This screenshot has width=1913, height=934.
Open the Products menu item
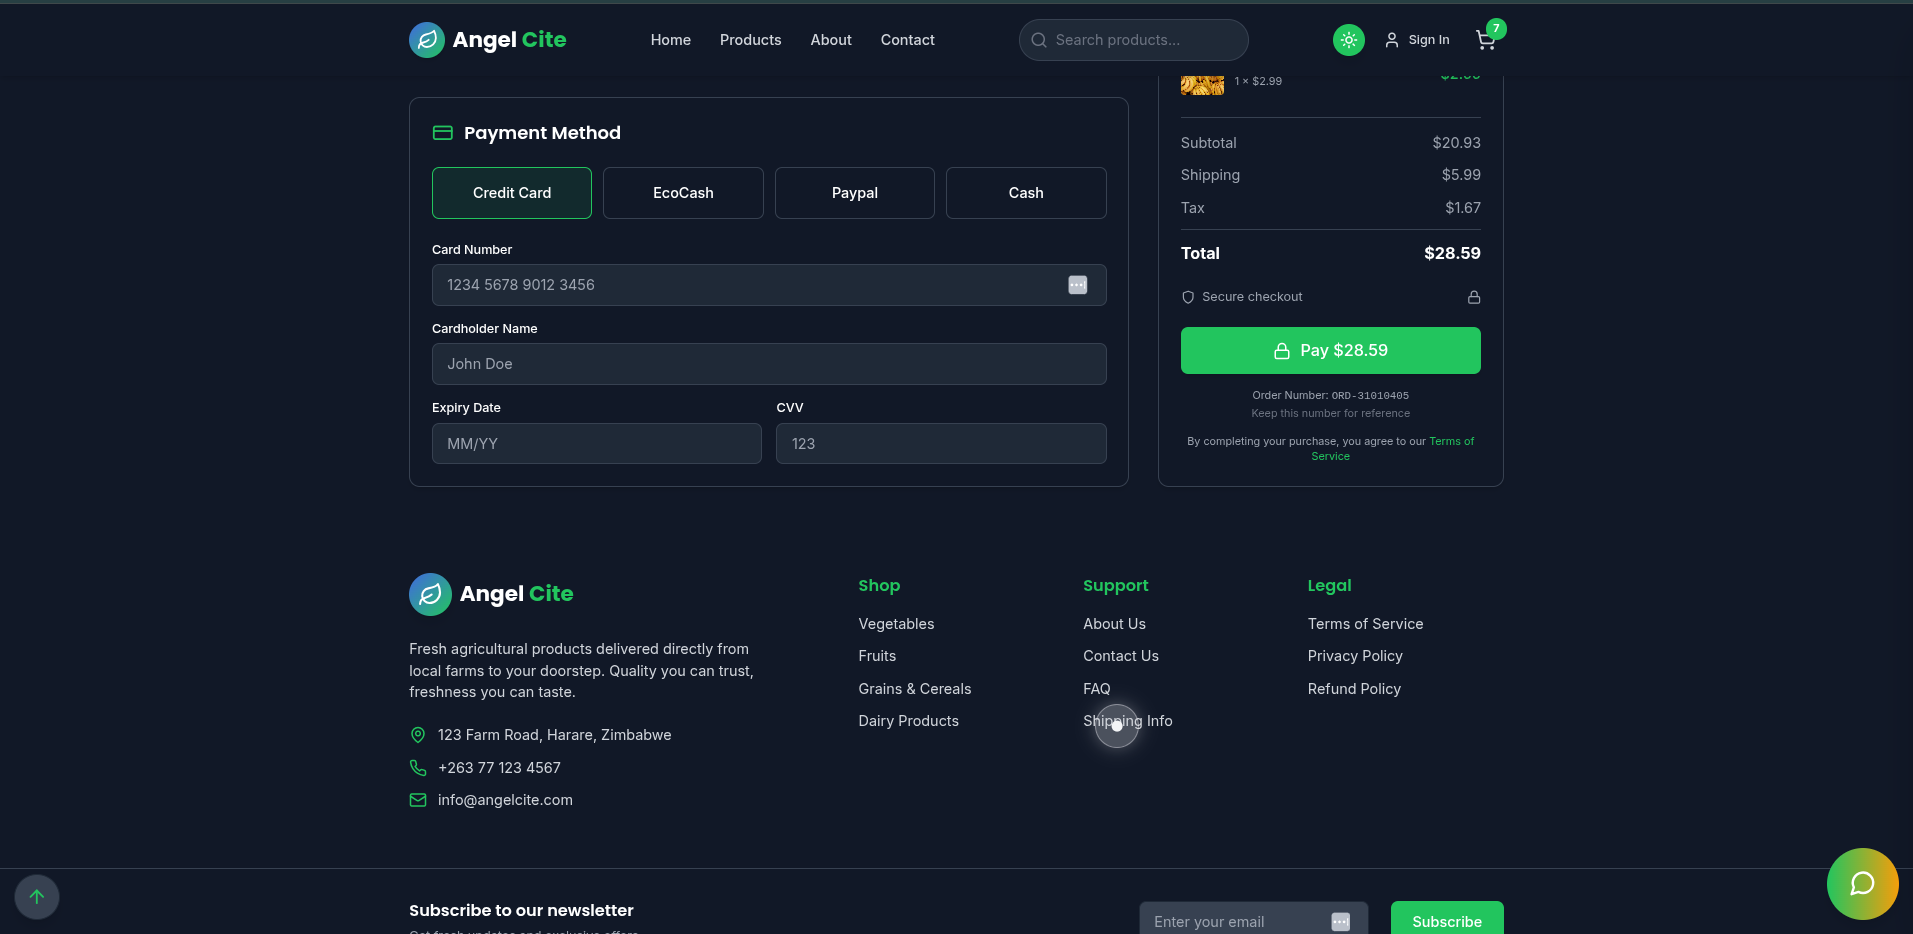pos(750,40)
